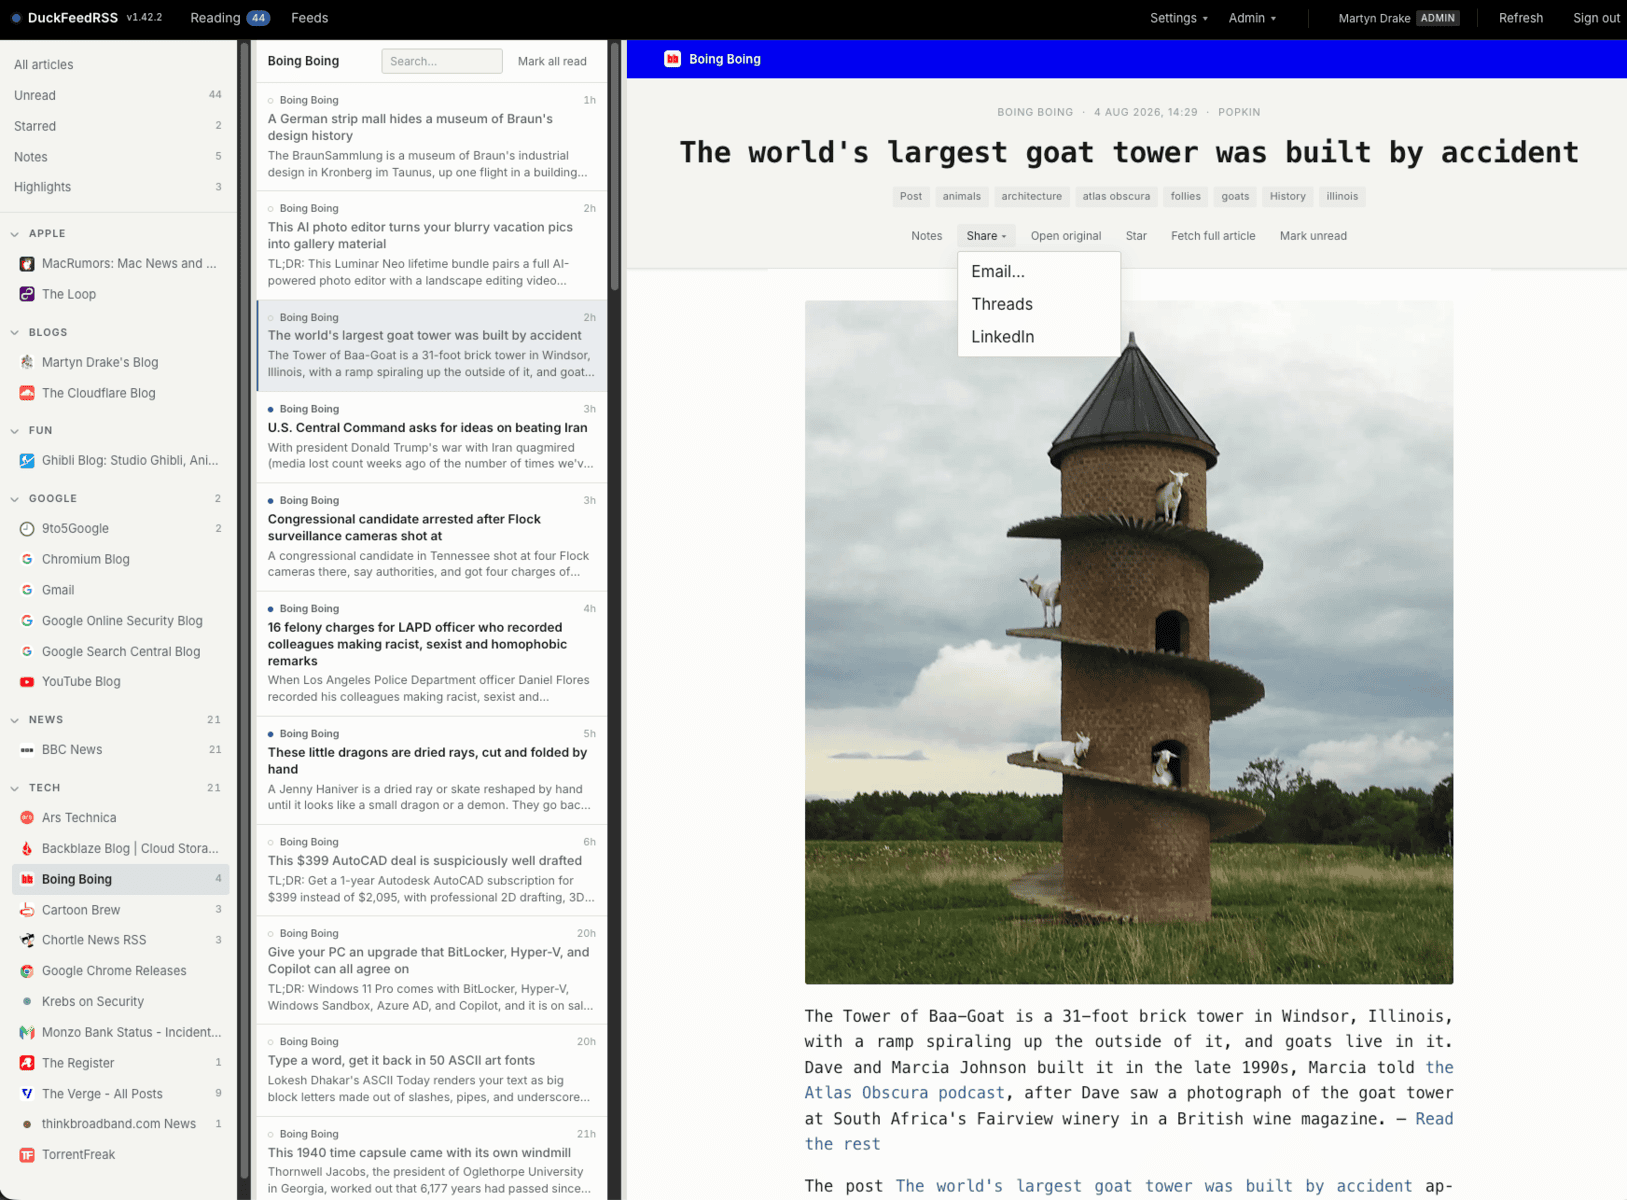The width and height of the screenshot is (1627, 1200).
Task: Click The Verge feed icon
Action: tap(27, 1094)
